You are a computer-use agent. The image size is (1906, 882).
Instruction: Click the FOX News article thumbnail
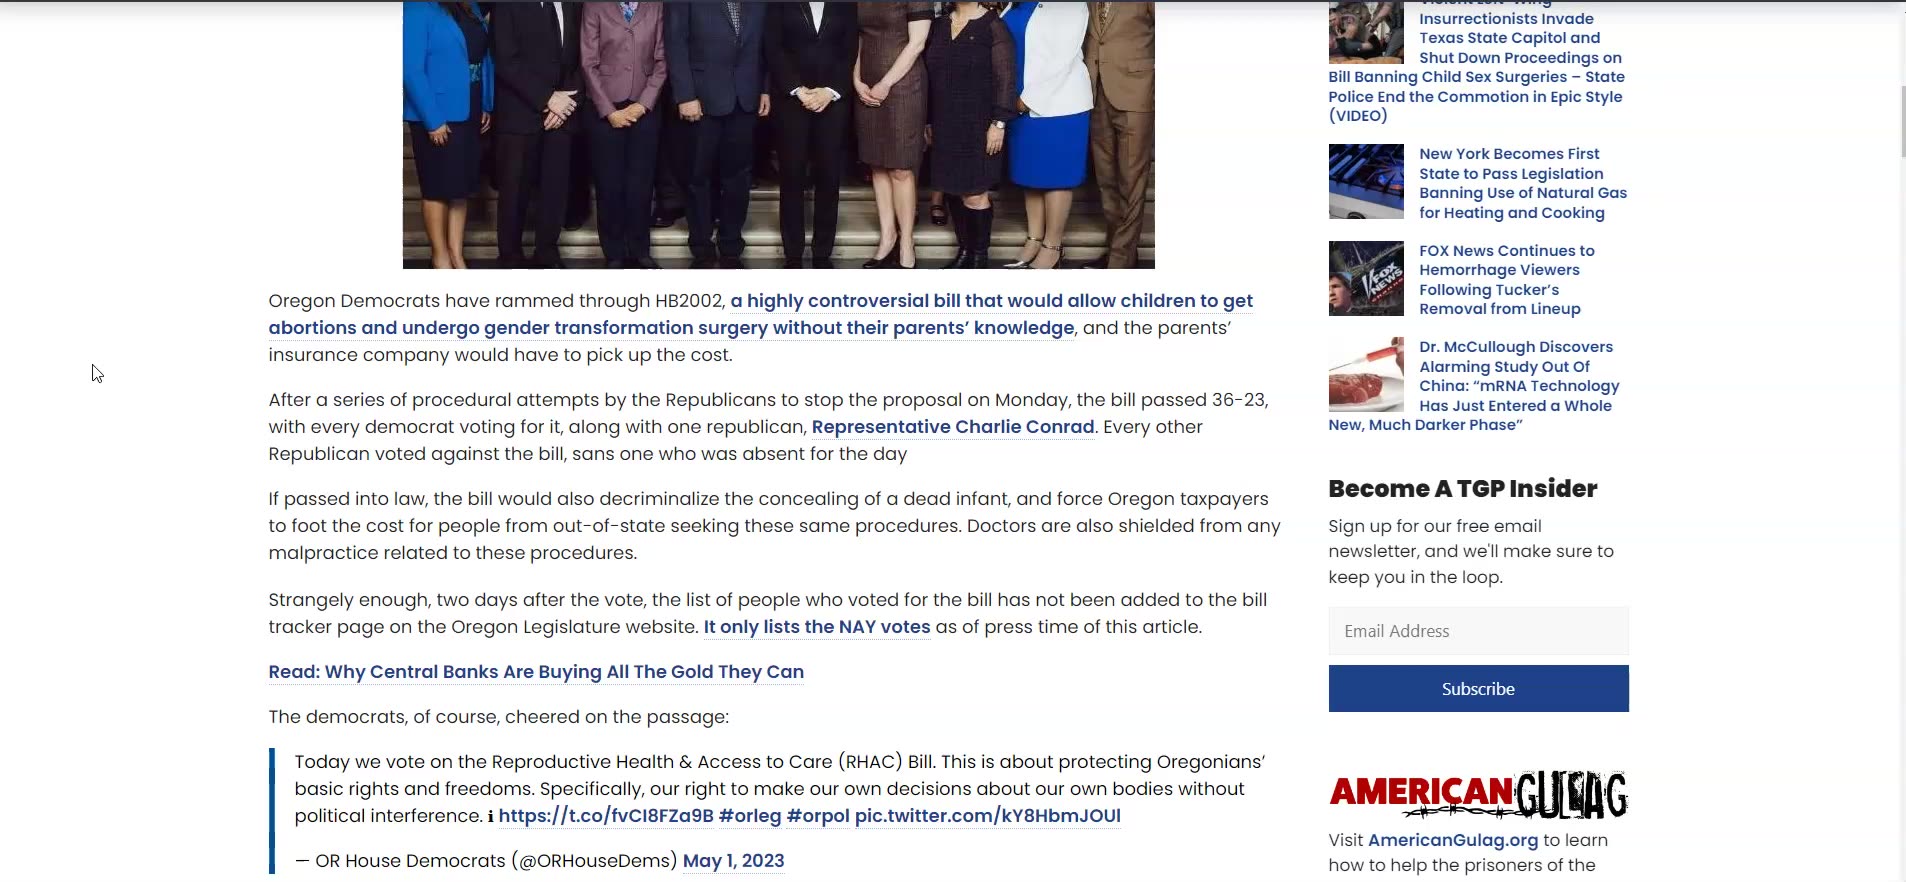1365,279
